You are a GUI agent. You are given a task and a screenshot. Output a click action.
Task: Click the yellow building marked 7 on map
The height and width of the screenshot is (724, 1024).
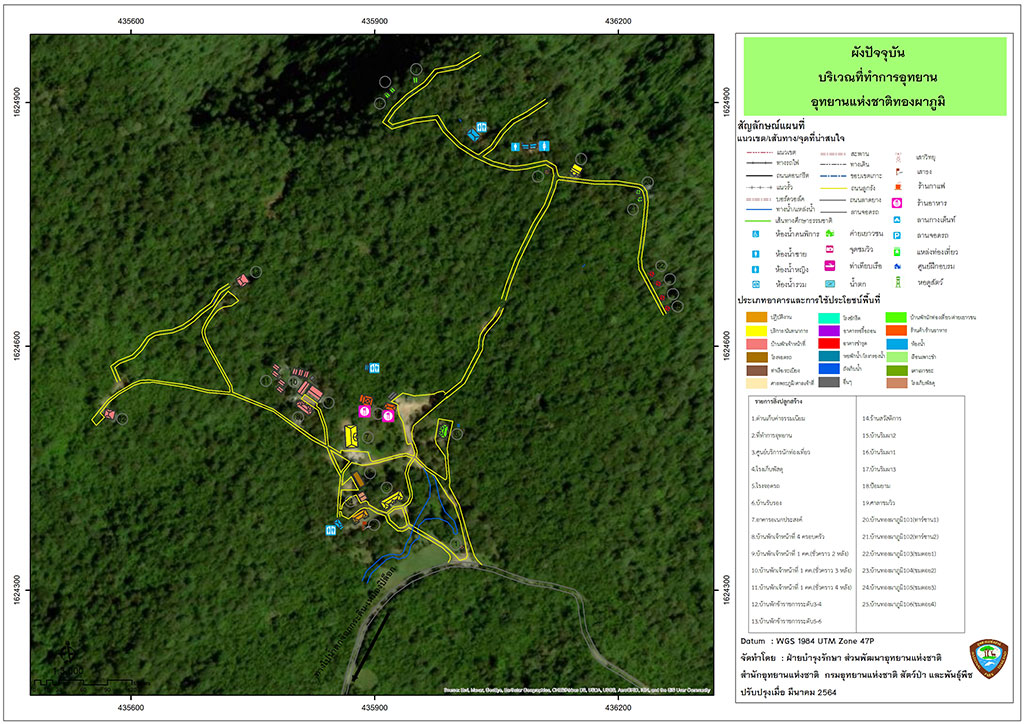(351, 435)
